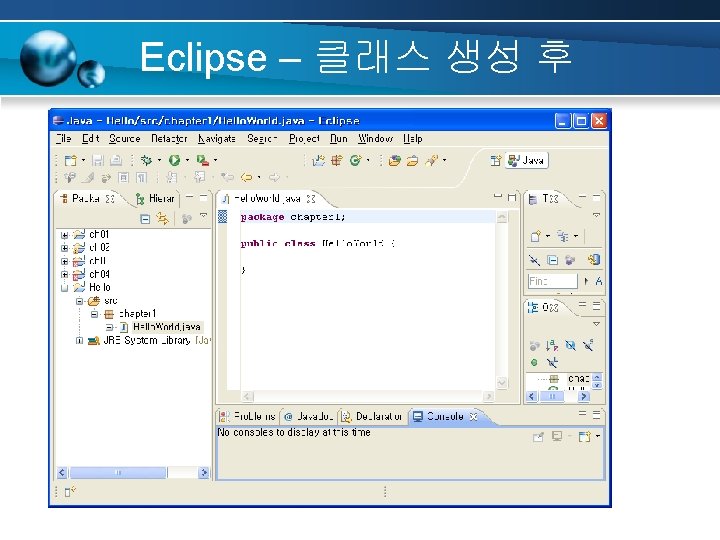Click the Search flashlight icon

[x=432, y=160]
